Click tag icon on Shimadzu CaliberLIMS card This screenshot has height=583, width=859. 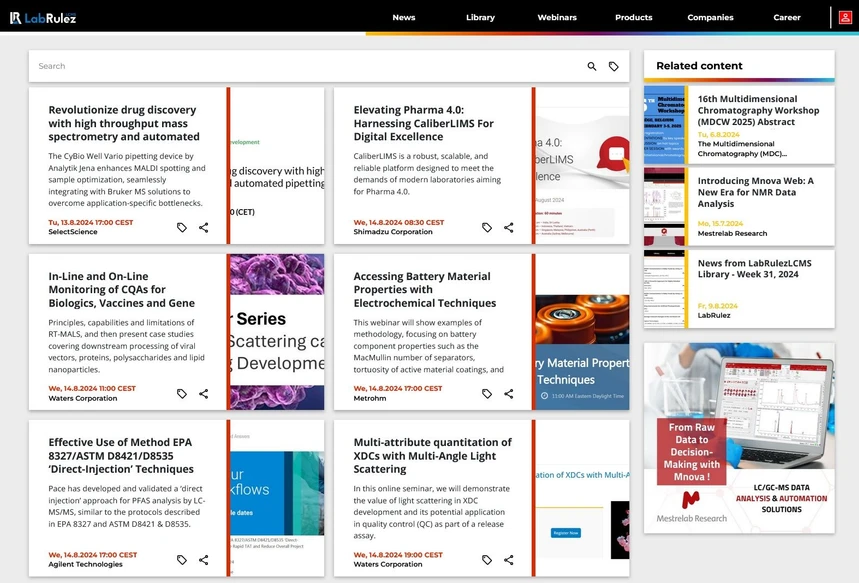tap(487, 228)
